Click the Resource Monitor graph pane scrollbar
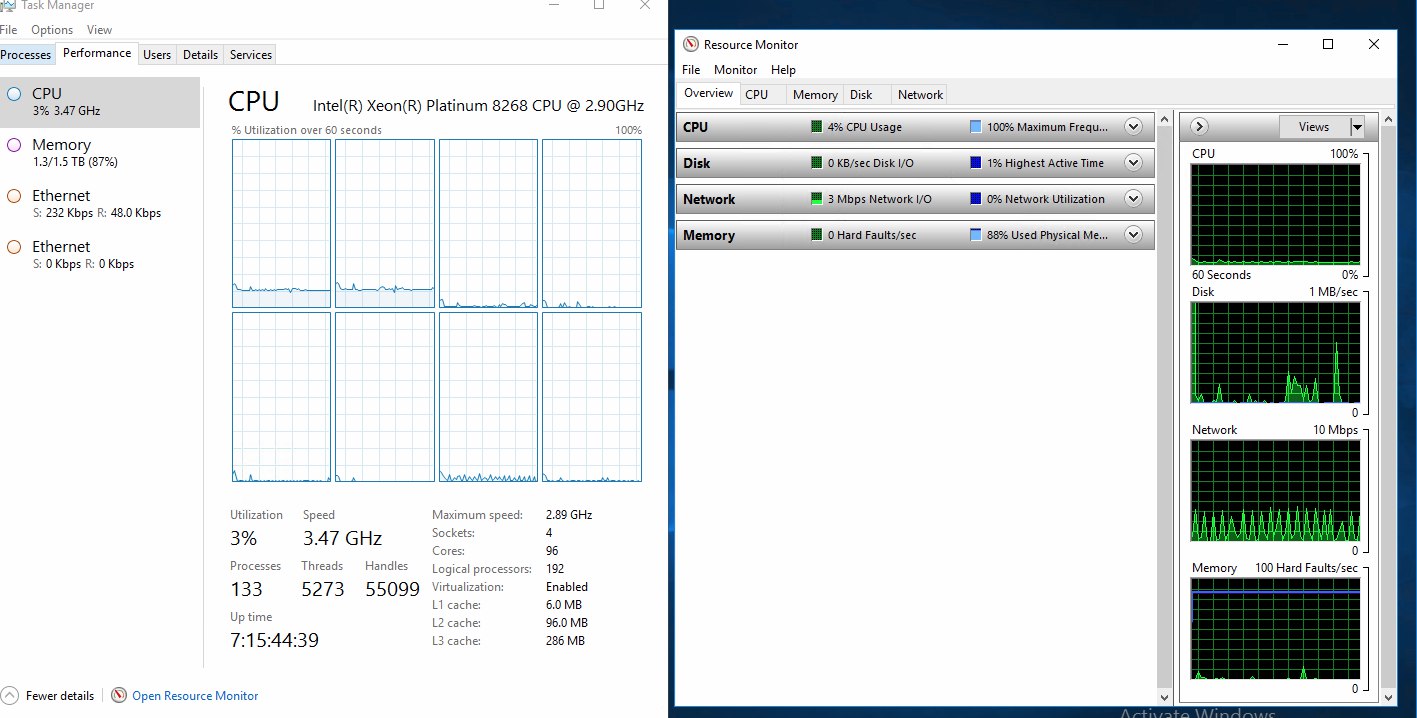 1388,410
